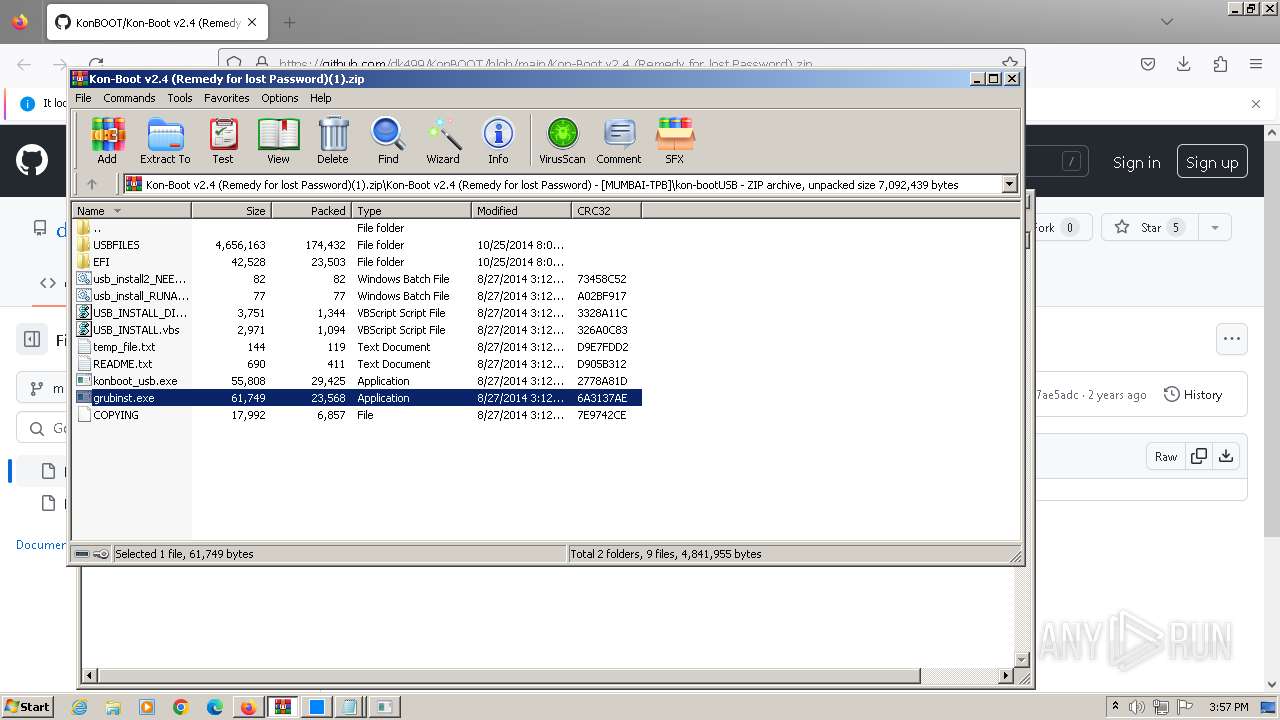Open the Help menu
Viewport: 1280px width, 720px height.
coord(320,98)
